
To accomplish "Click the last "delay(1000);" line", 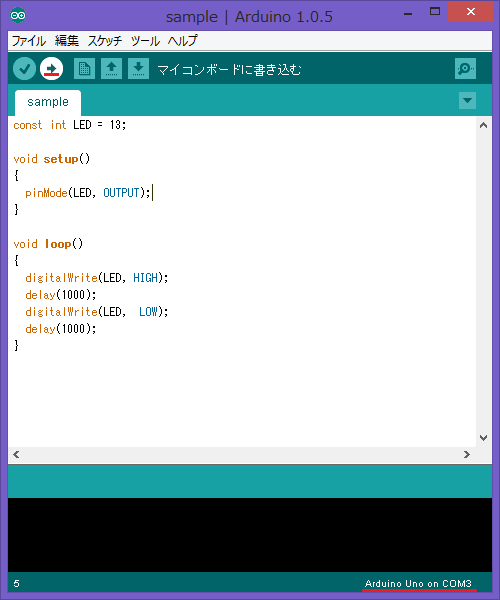I will click(61, 329).
